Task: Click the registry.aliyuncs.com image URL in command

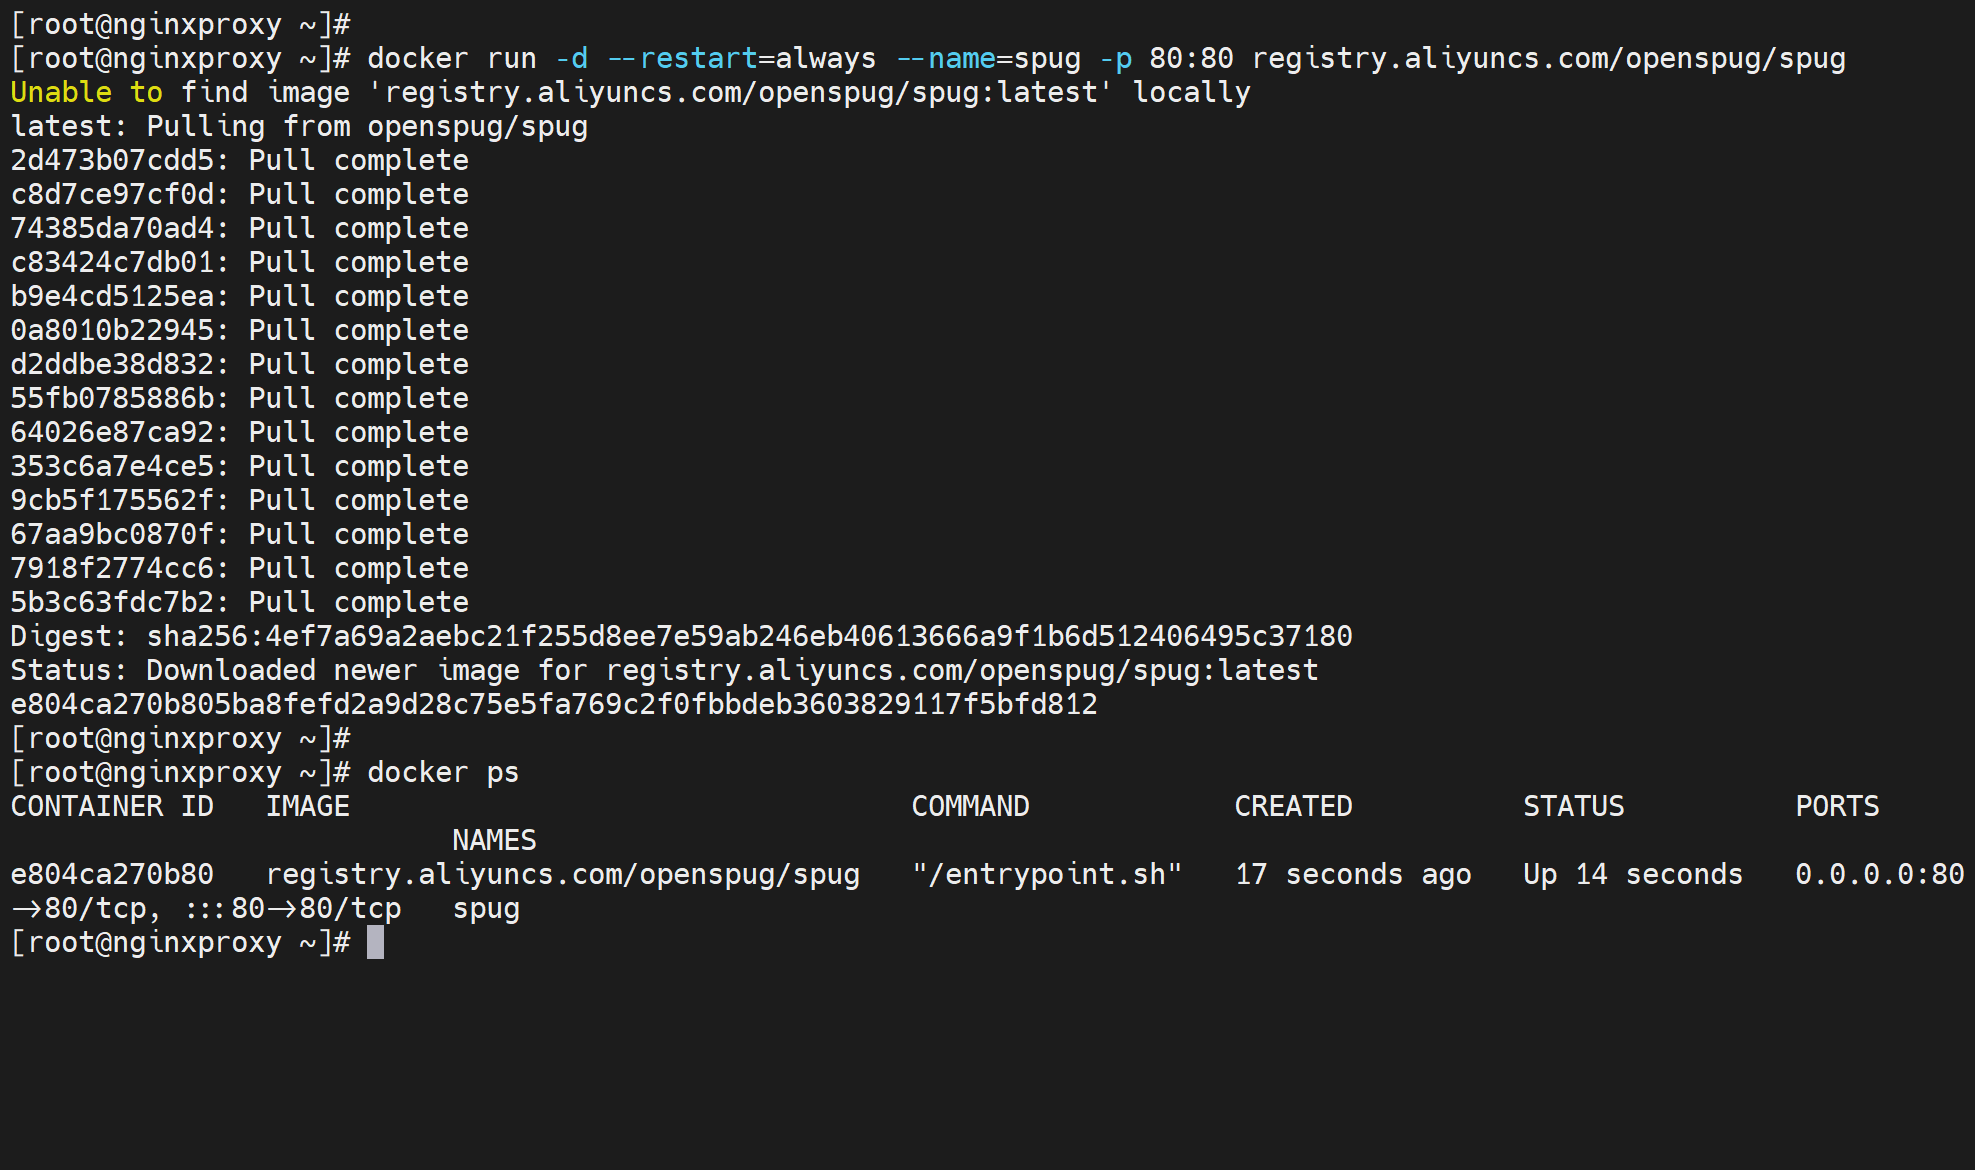Action: 1548,58
